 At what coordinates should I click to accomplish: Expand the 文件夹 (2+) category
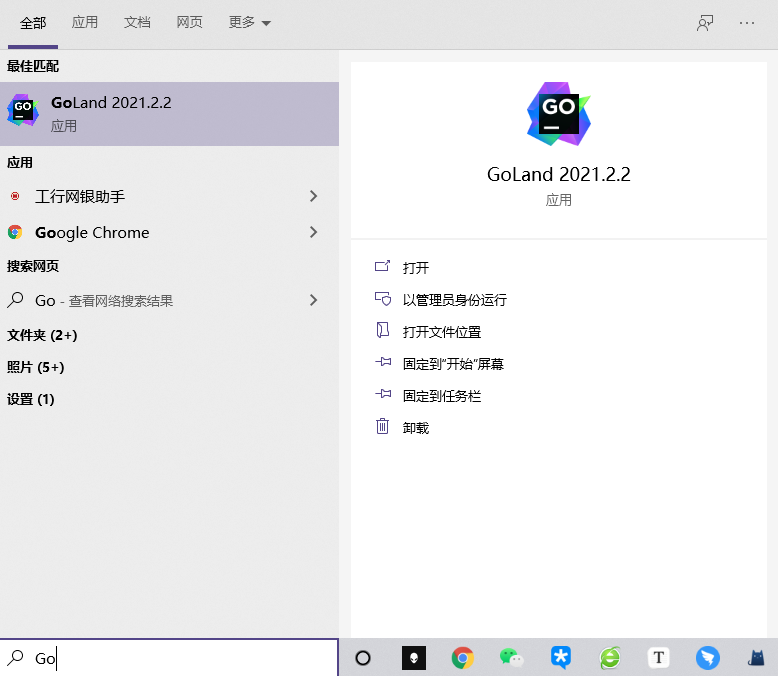pyautogui.click(x=42, y=335)
